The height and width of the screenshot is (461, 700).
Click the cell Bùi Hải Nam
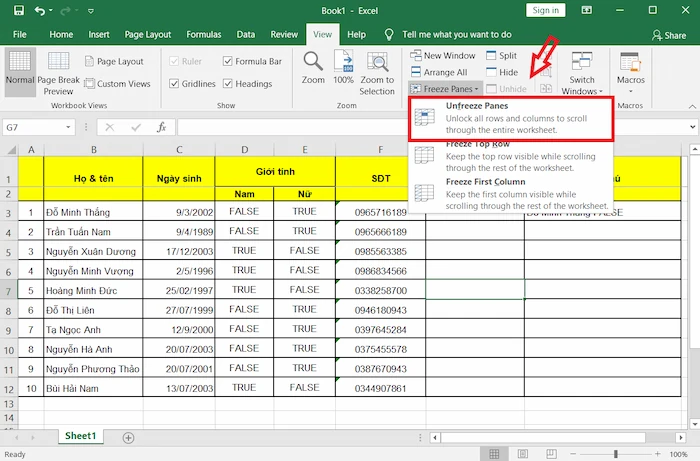click(x=93, y=388)
